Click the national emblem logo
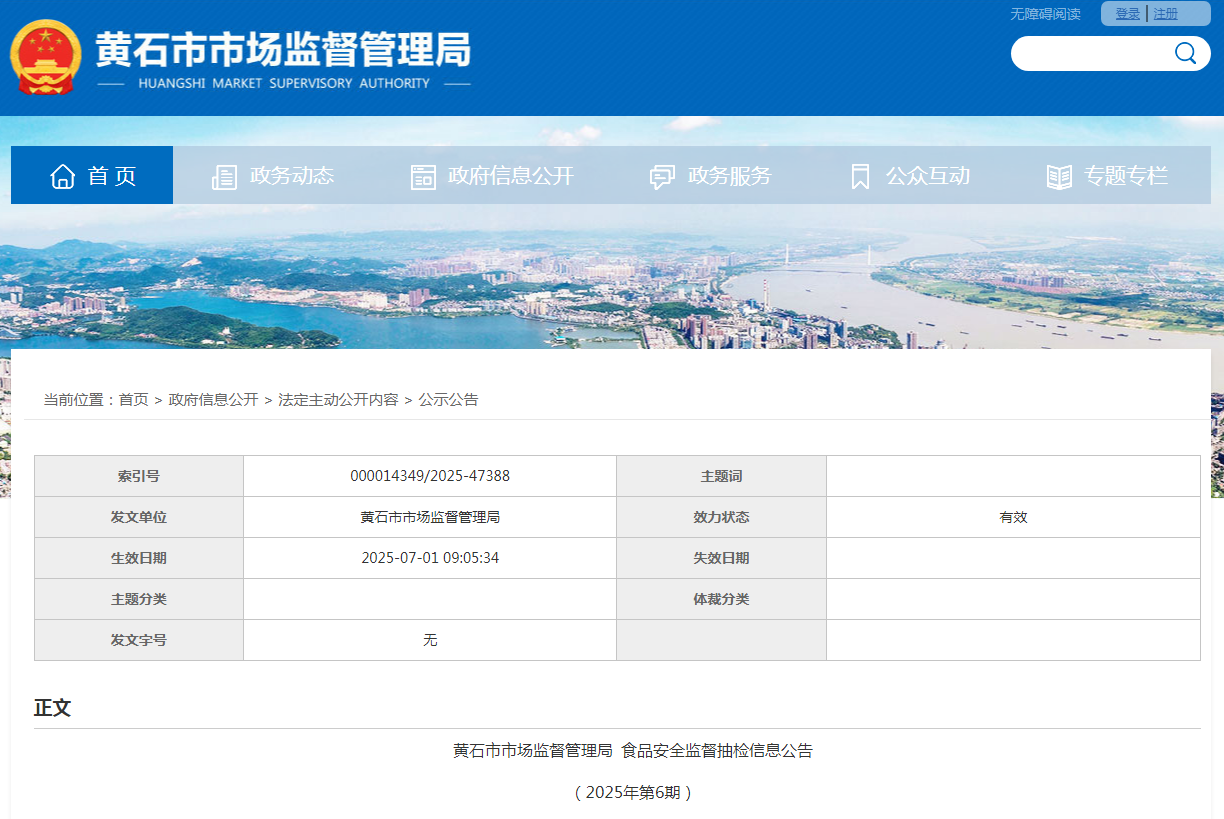Viewport: 1224px width, 819px height. (46, 57)
